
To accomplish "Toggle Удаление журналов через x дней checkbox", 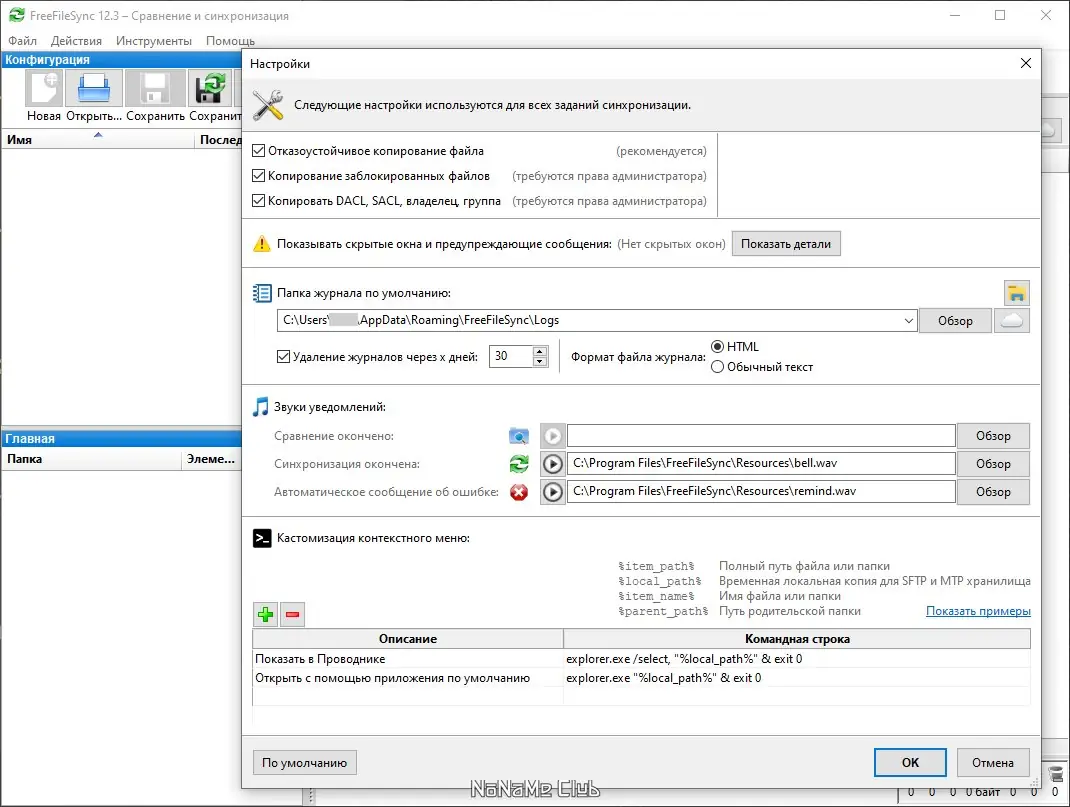I will (x=283, y=356).
